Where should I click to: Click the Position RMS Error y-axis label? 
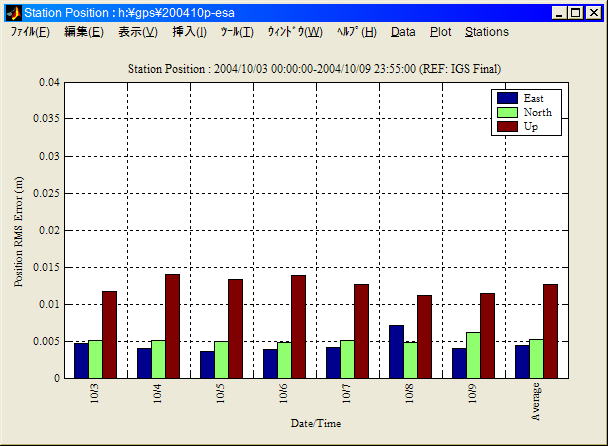pyautogui.click(x=19, y=230)
